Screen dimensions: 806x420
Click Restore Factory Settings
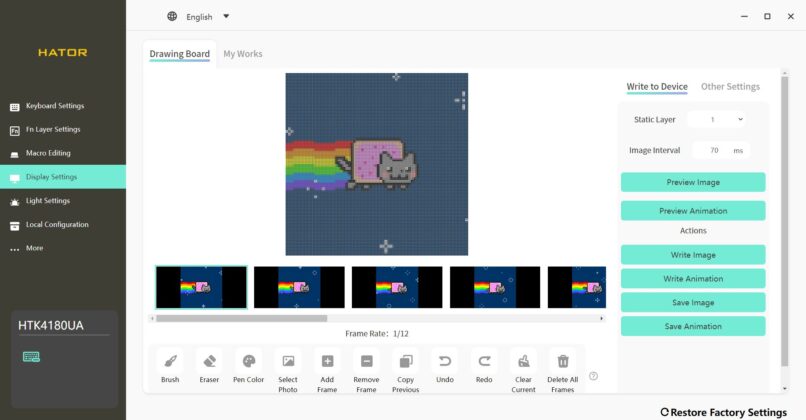[x=723, y=412]
